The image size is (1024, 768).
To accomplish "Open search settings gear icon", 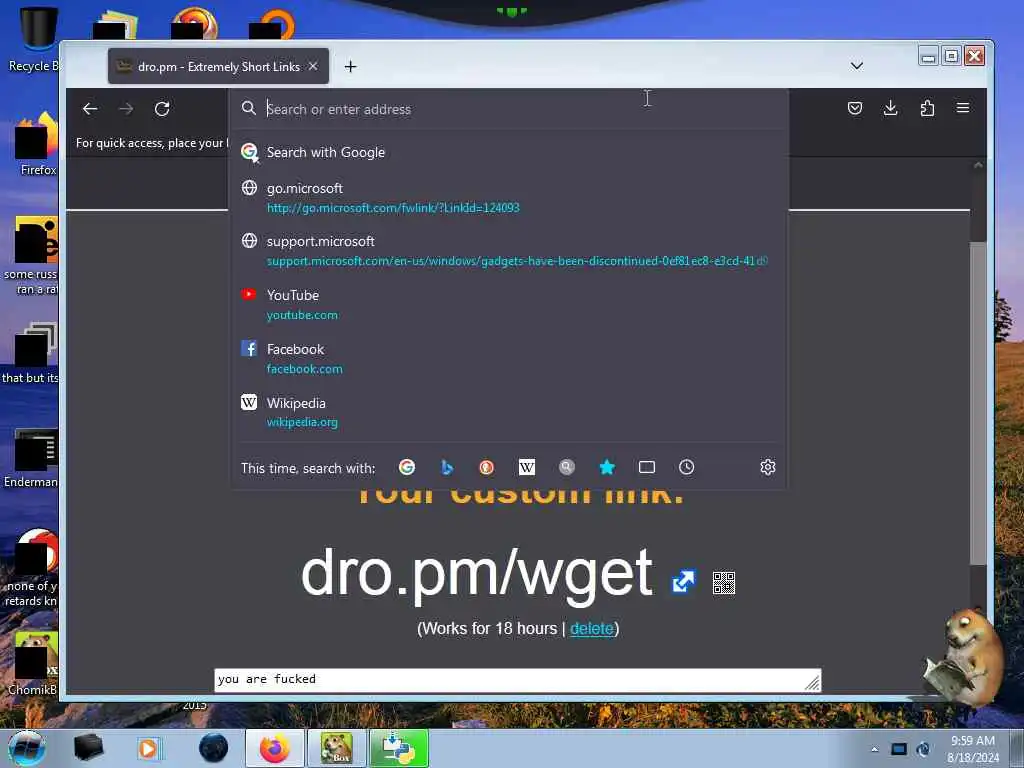I will 768,467.
